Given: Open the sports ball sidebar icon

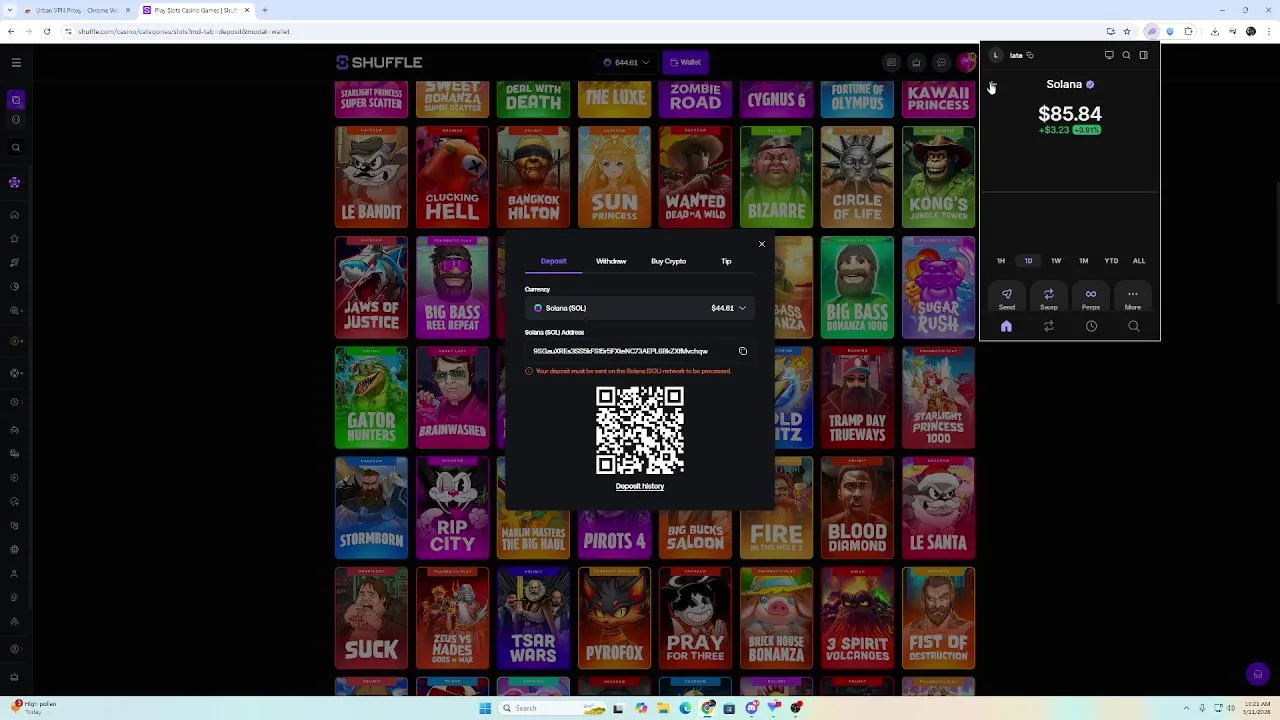Looking at the screenshot, I should coord(15,120).
